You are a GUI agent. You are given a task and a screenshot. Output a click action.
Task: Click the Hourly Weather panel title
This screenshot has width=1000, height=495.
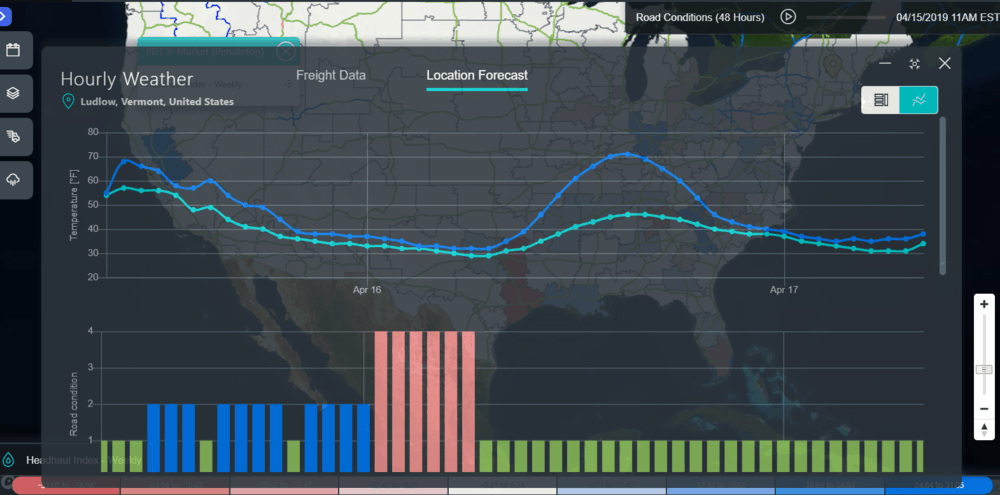point(127,79)
